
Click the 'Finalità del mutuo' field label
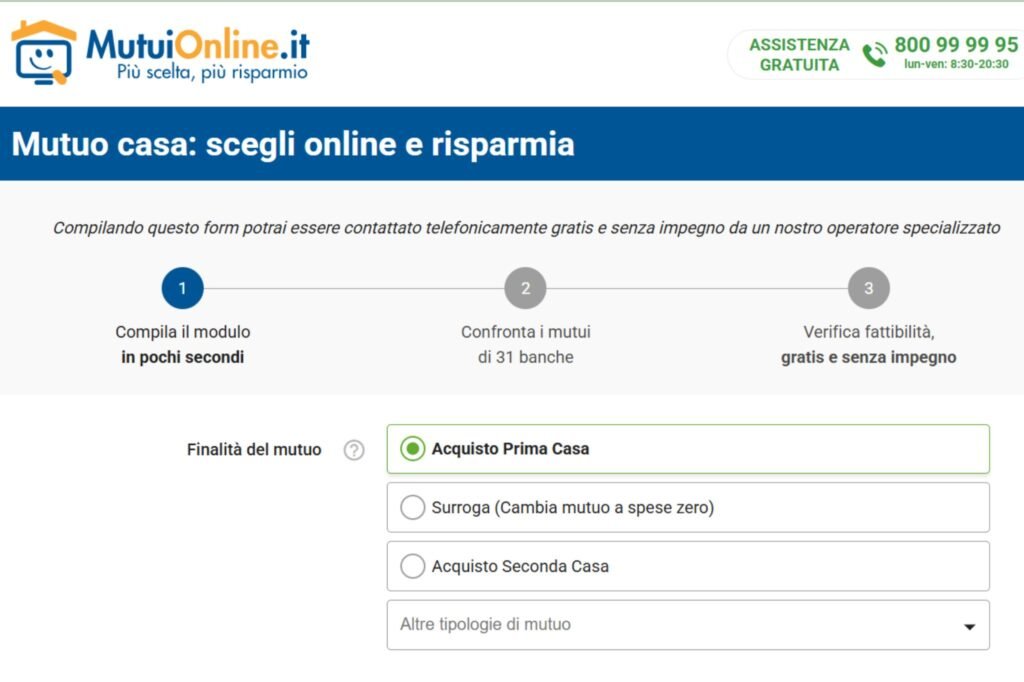coord(254,450)
